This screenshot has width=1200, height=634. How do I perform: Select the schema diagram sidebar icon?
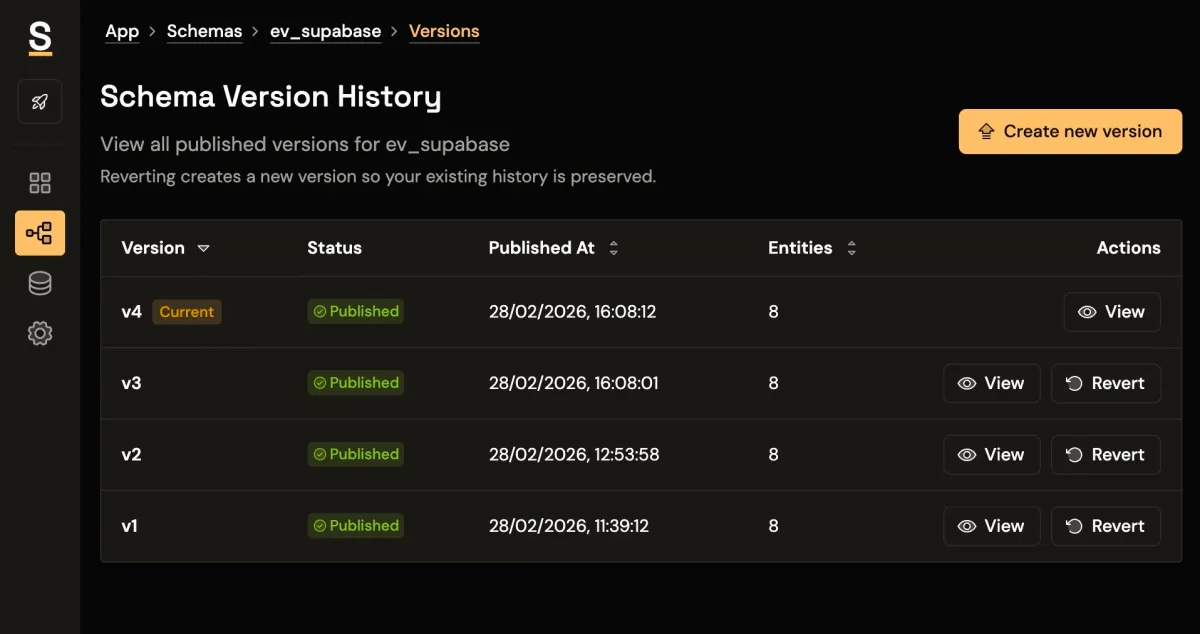[40, 233]
